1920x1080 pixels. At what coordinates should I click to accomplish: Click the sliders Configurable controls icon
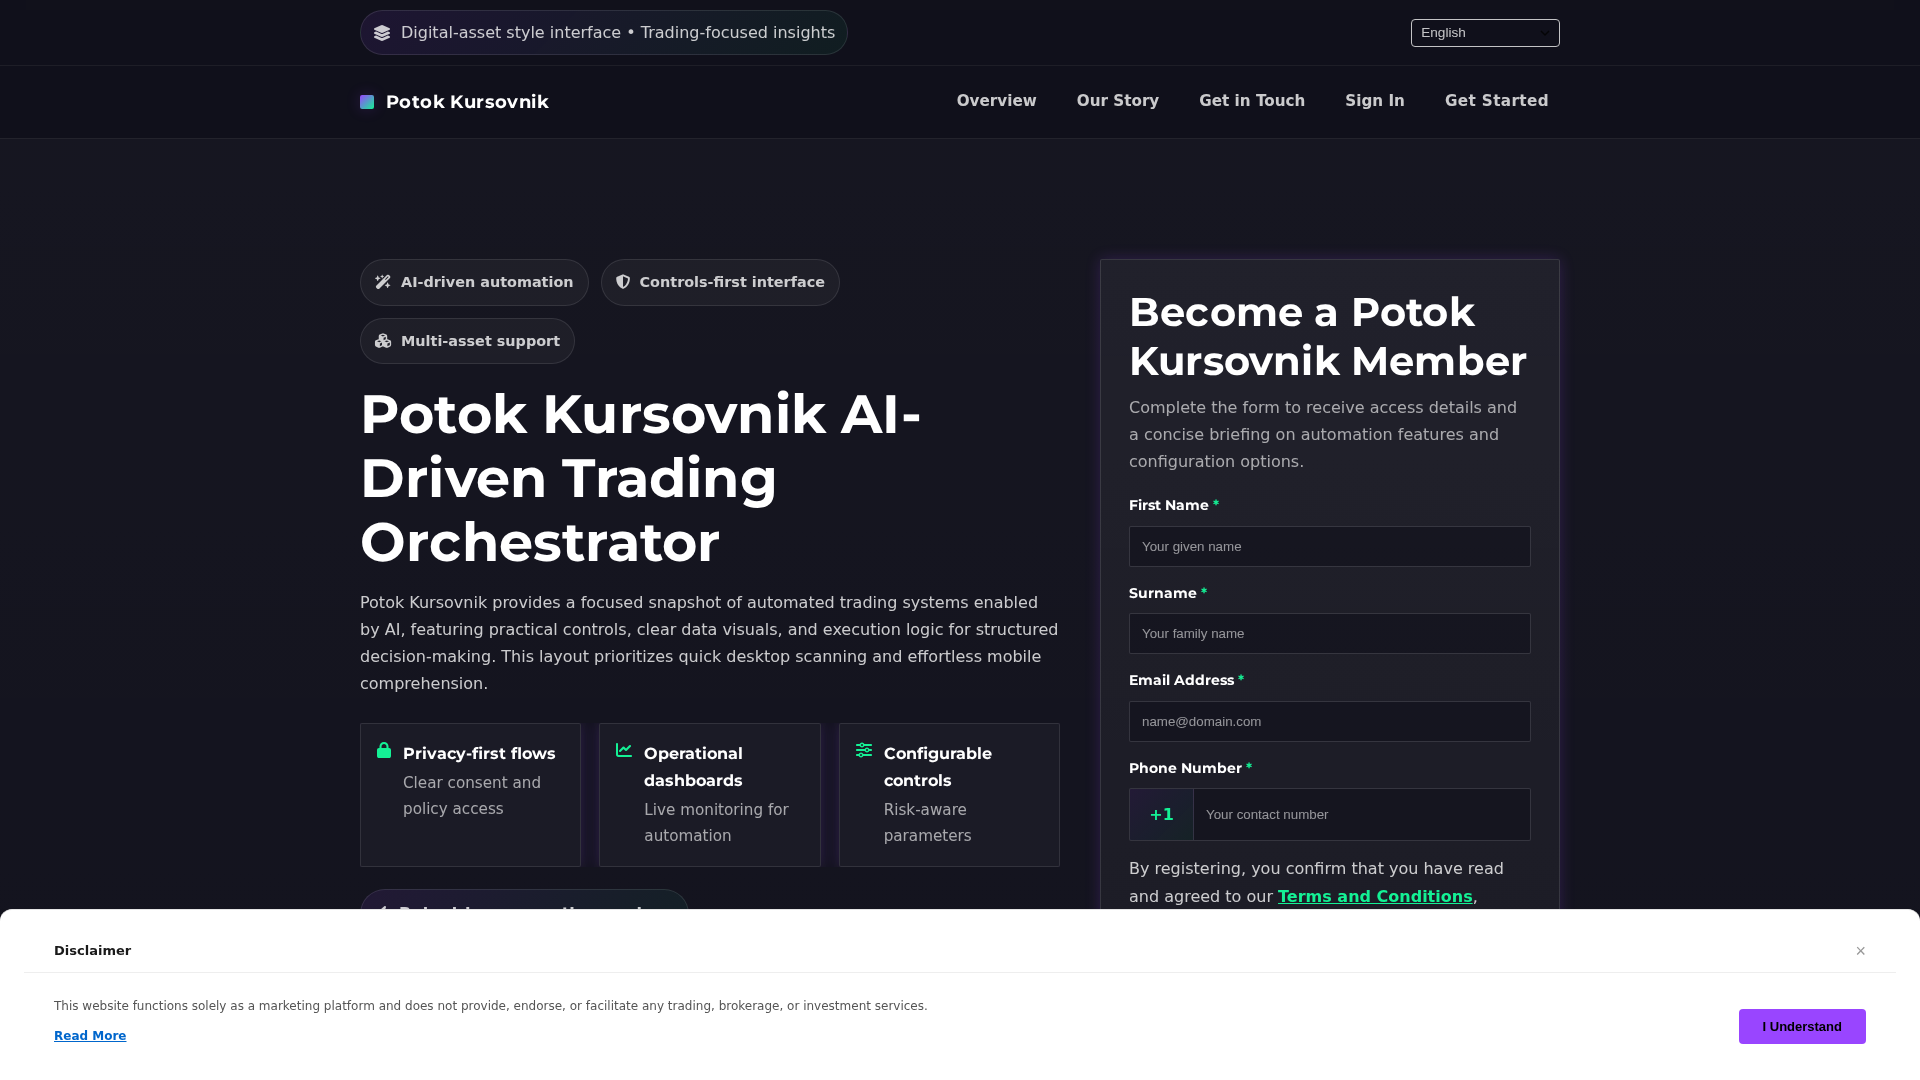pyautogui.click(x=864, y=750)
